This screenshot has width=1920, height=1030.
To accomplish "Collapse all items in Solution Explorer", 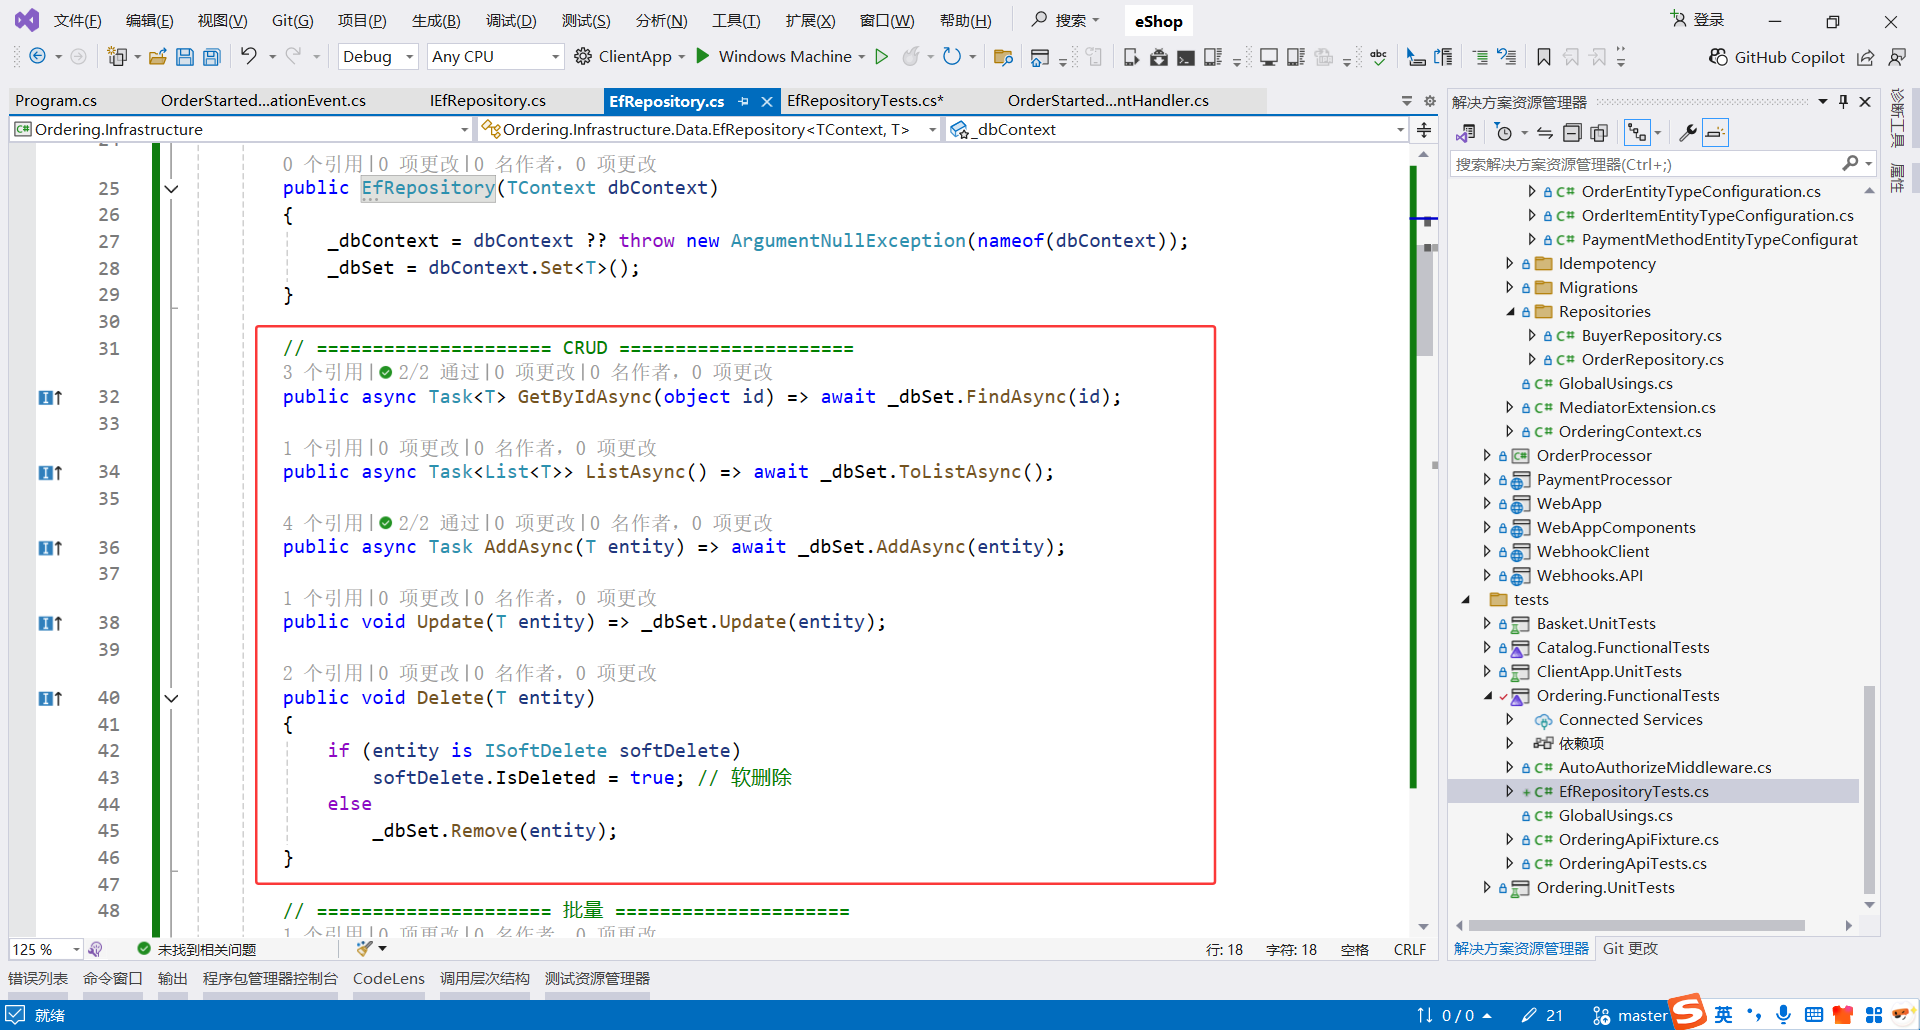I will click(x=1572, y=133).
